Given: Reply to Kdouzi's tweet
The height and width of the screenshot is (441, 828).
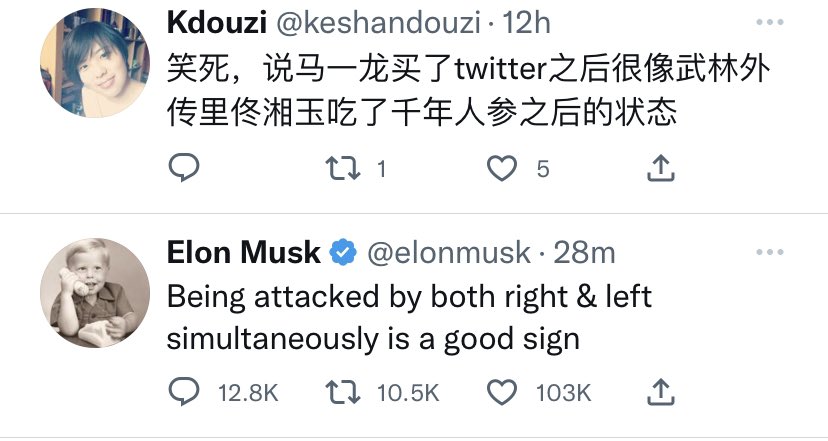Looking at the screenshot, I should pos(183,169).
